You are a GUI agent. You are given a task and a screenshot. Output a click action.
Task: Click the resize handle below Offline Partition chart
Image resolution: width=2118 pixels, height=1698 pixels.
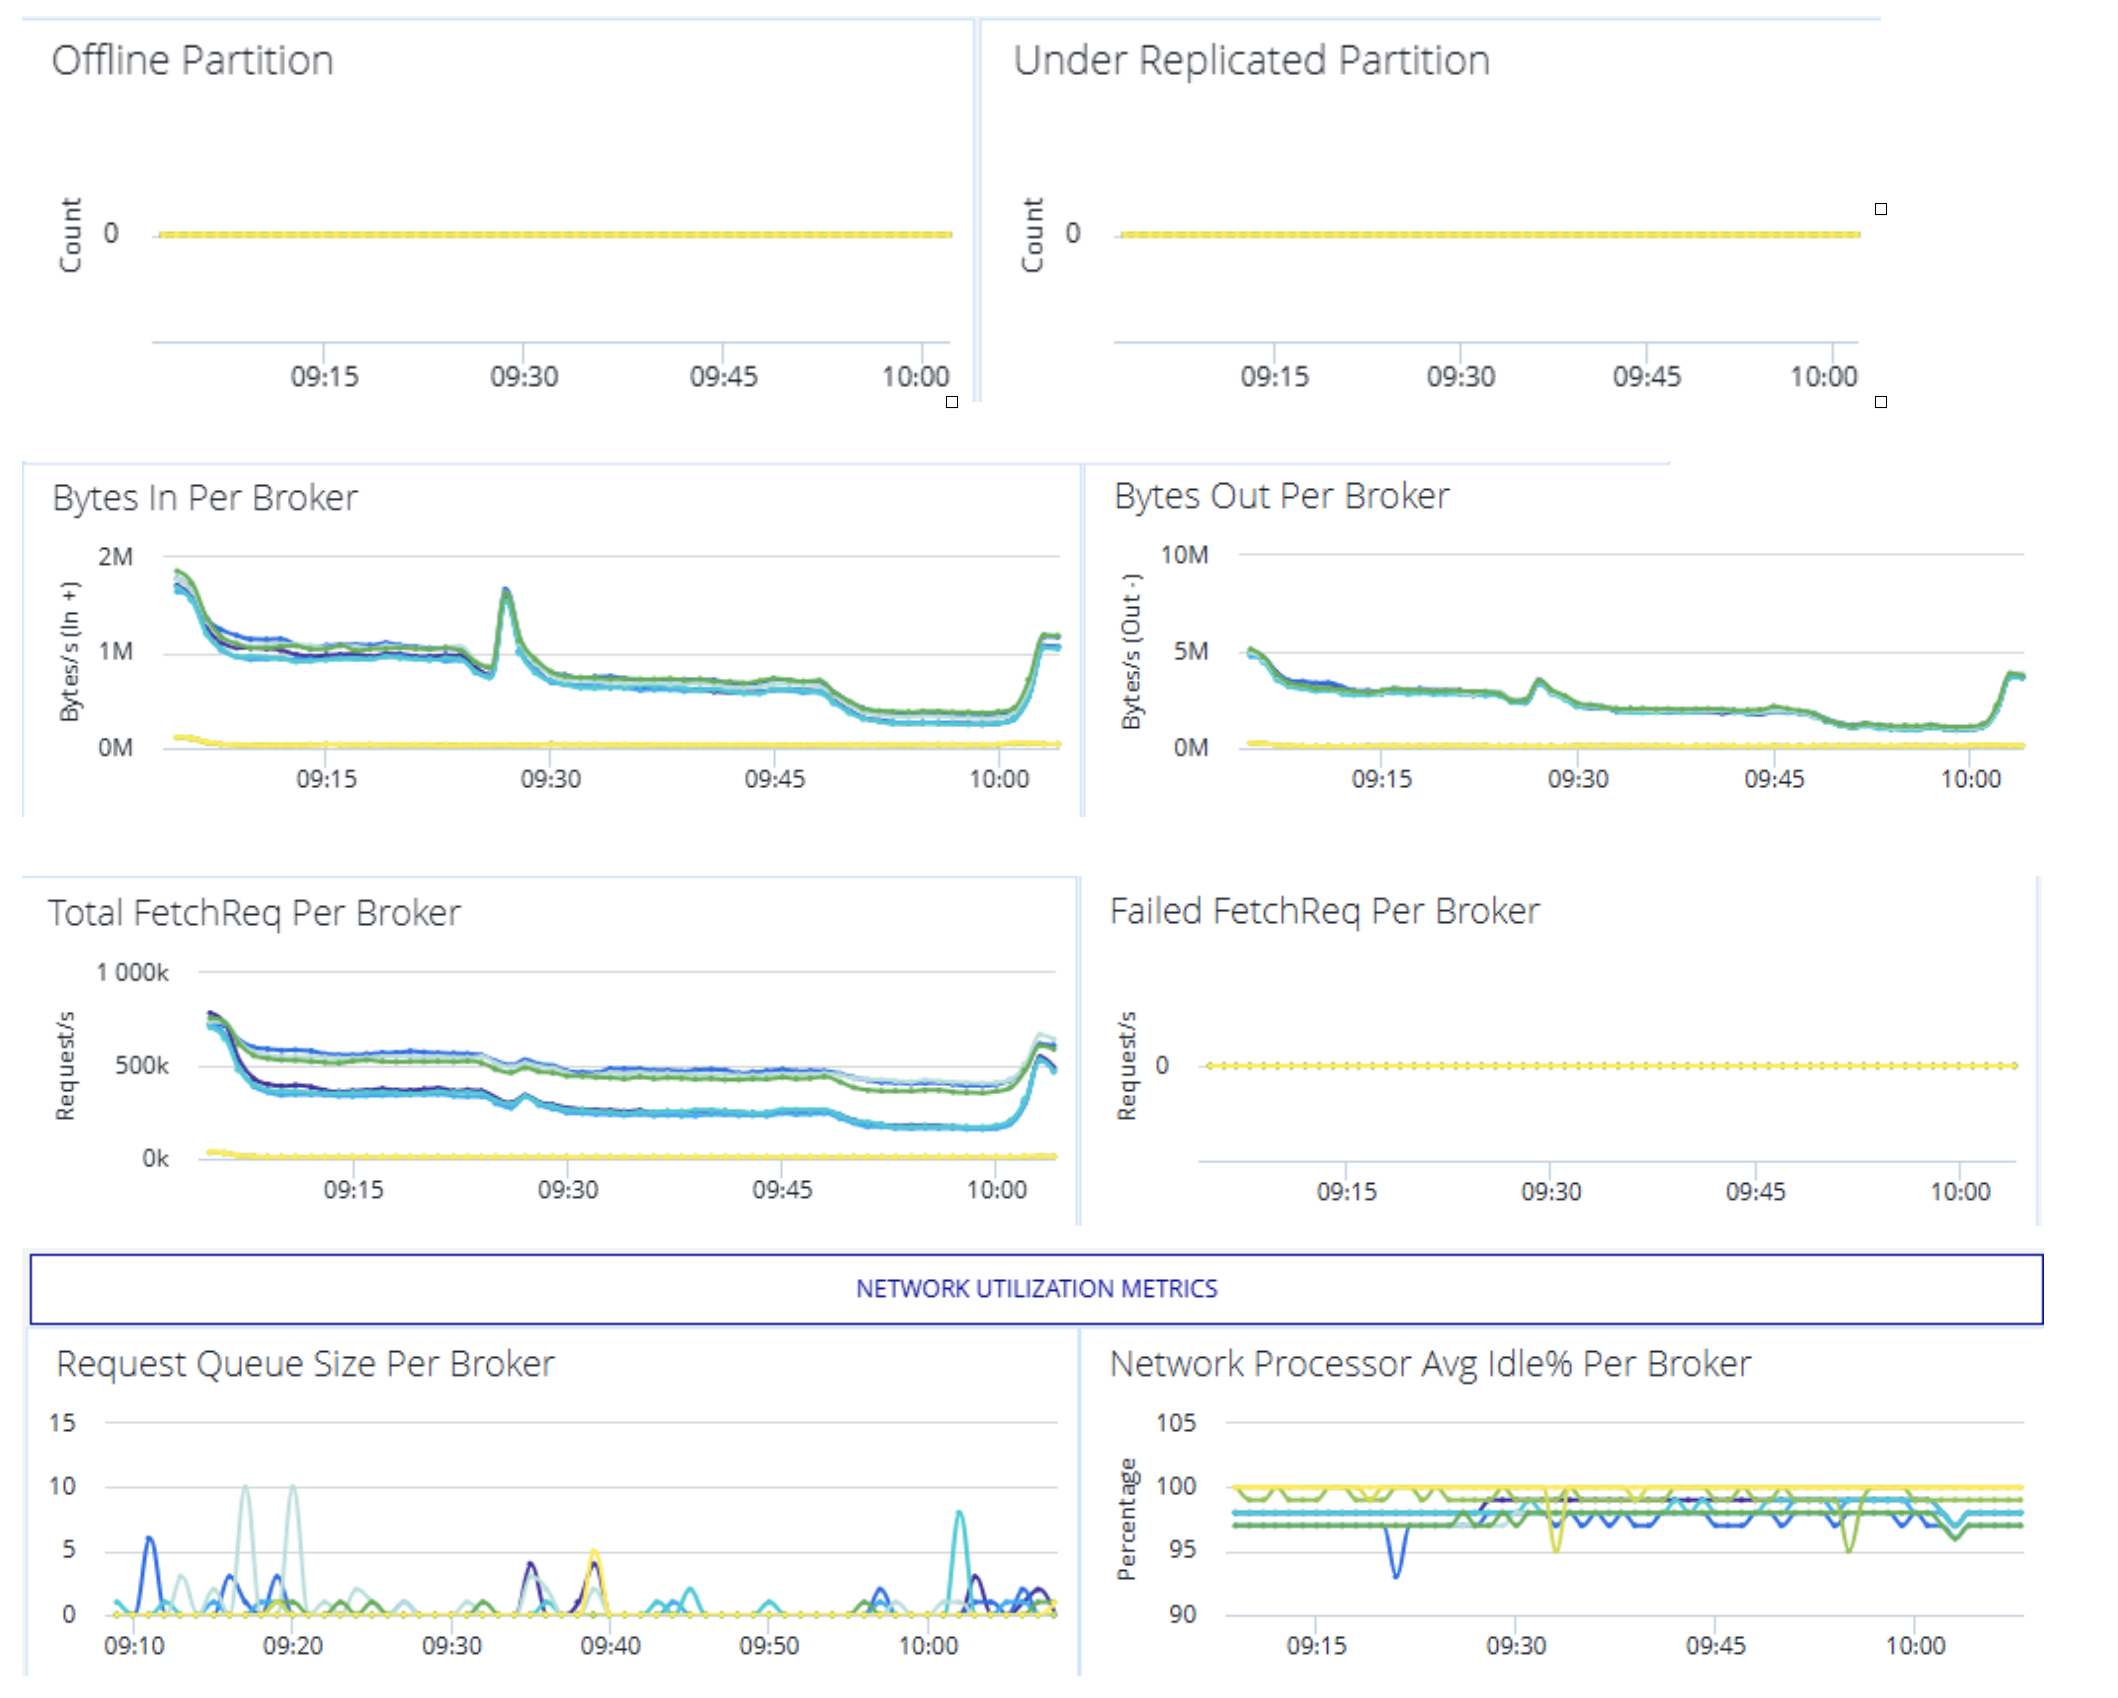pos(951,402)
